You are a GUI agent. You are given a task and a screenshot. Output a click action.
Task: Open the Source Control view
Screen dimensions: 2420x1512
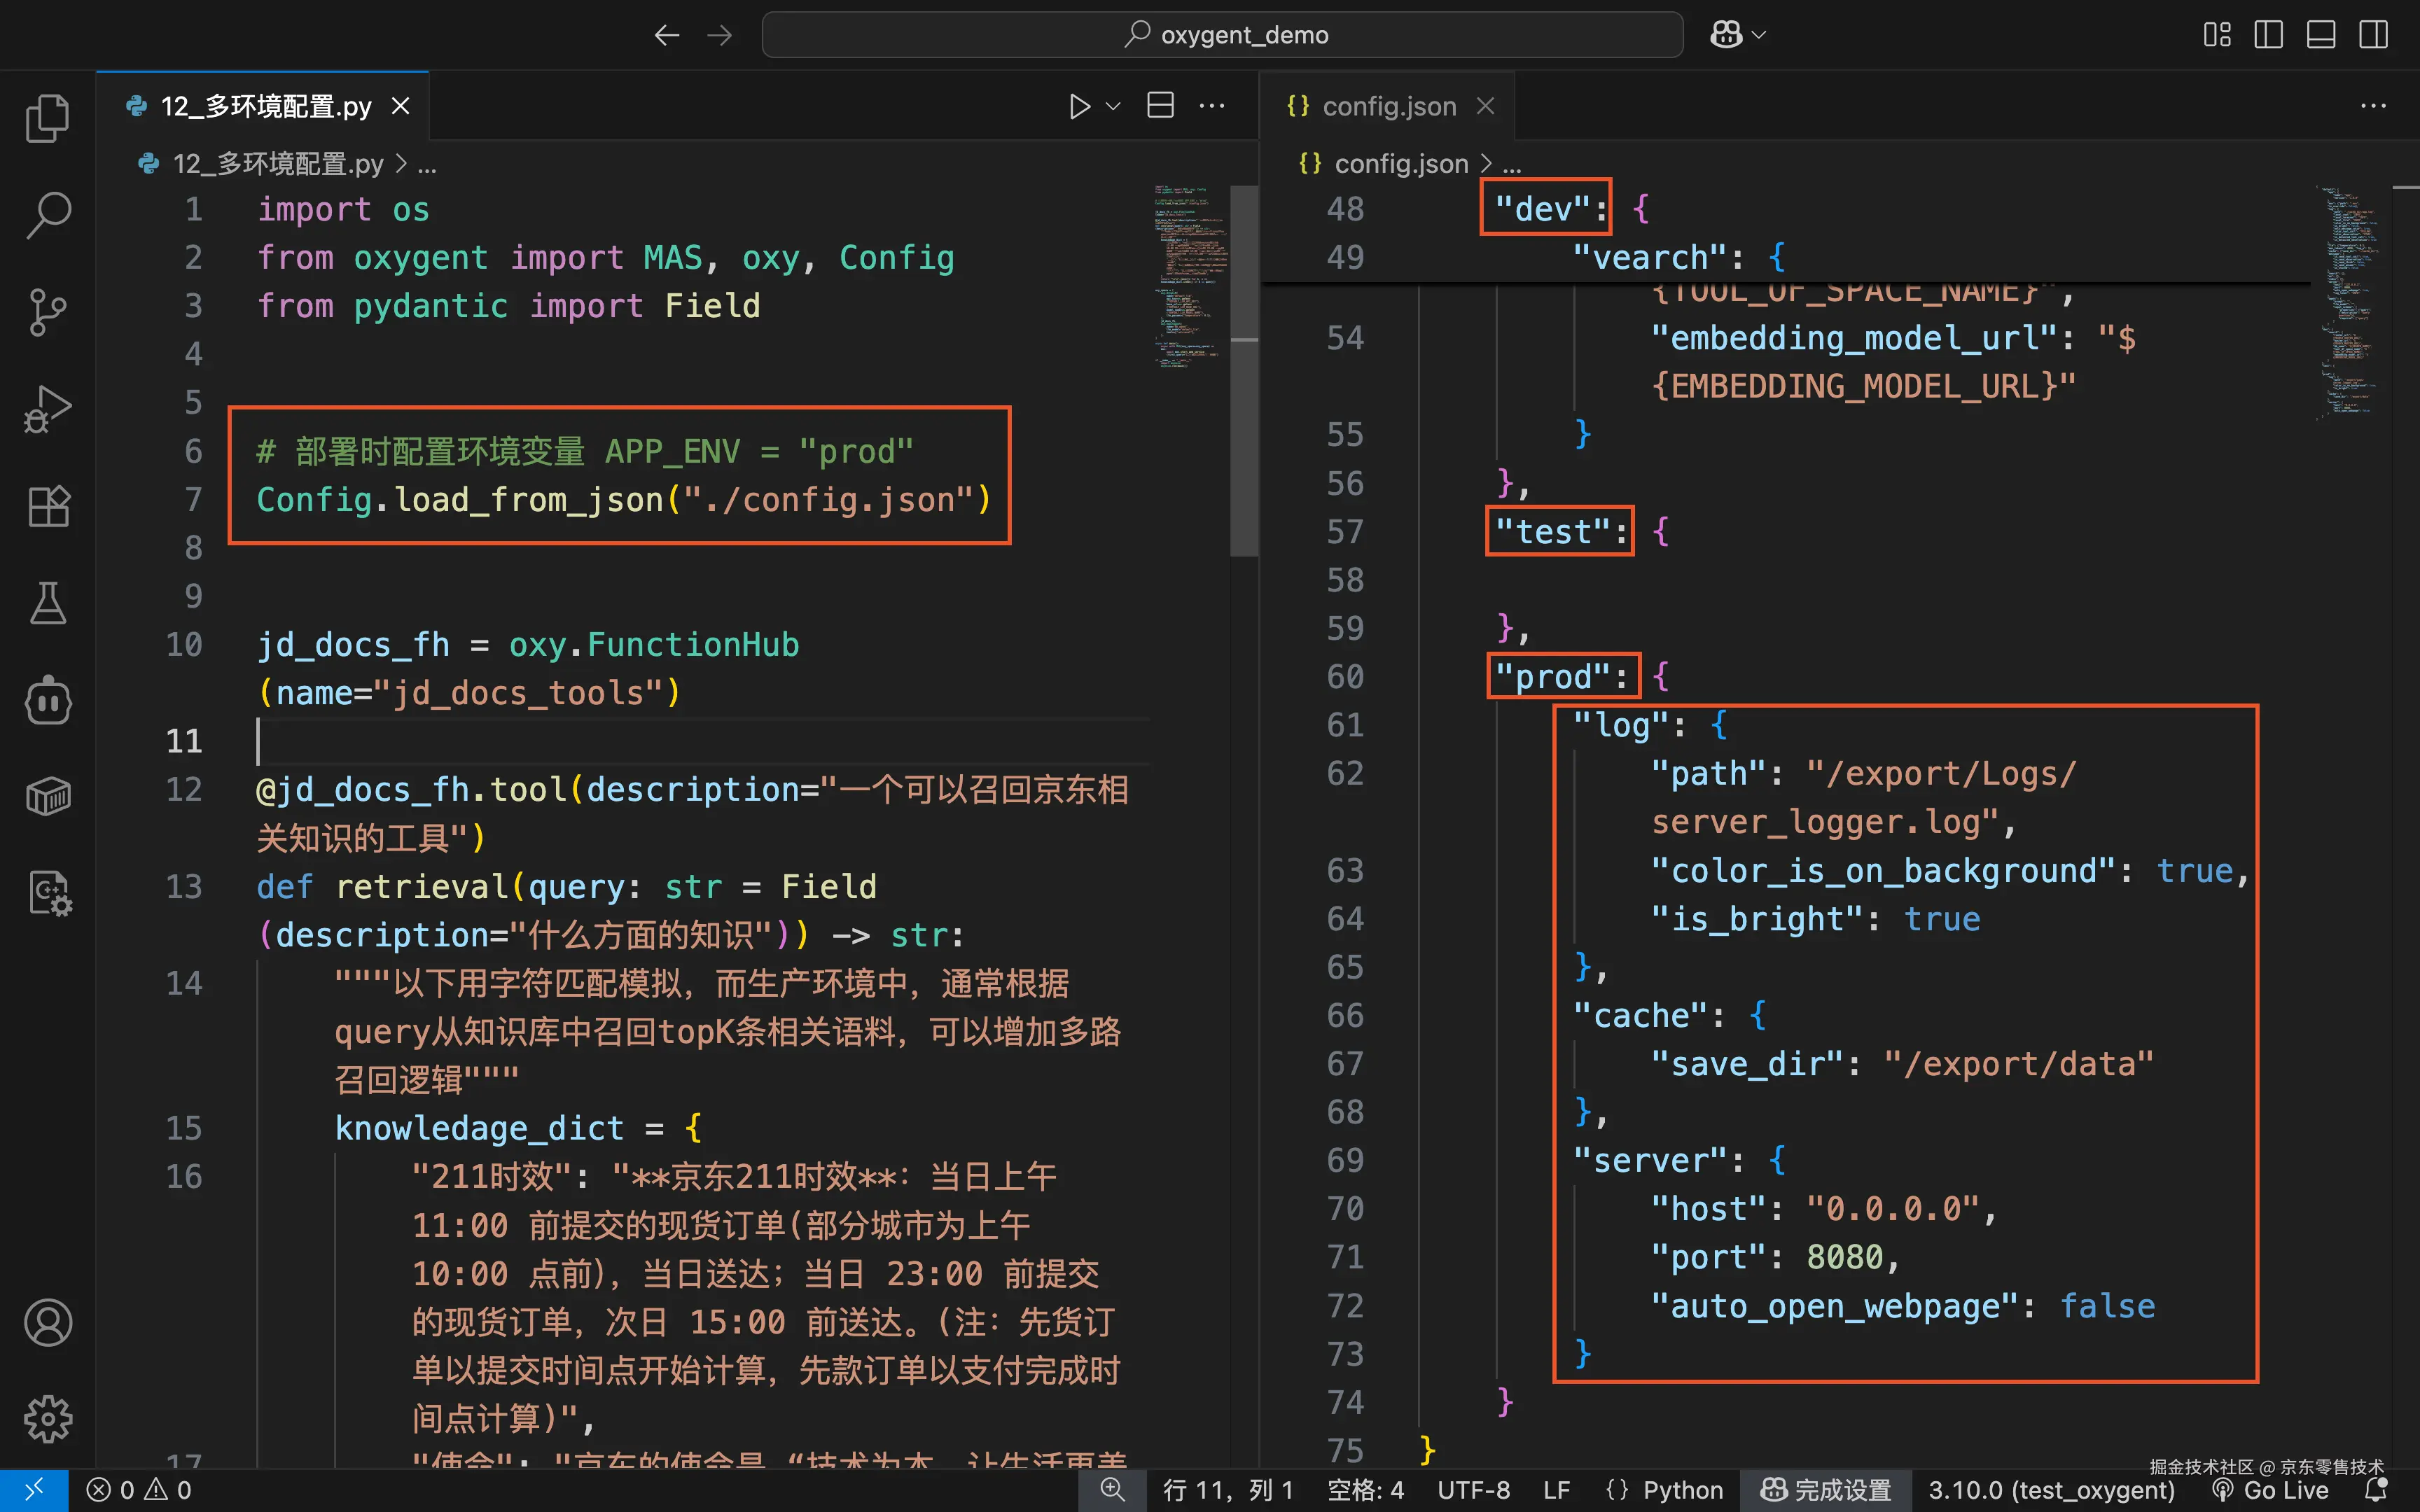click(x=47, y=312)
